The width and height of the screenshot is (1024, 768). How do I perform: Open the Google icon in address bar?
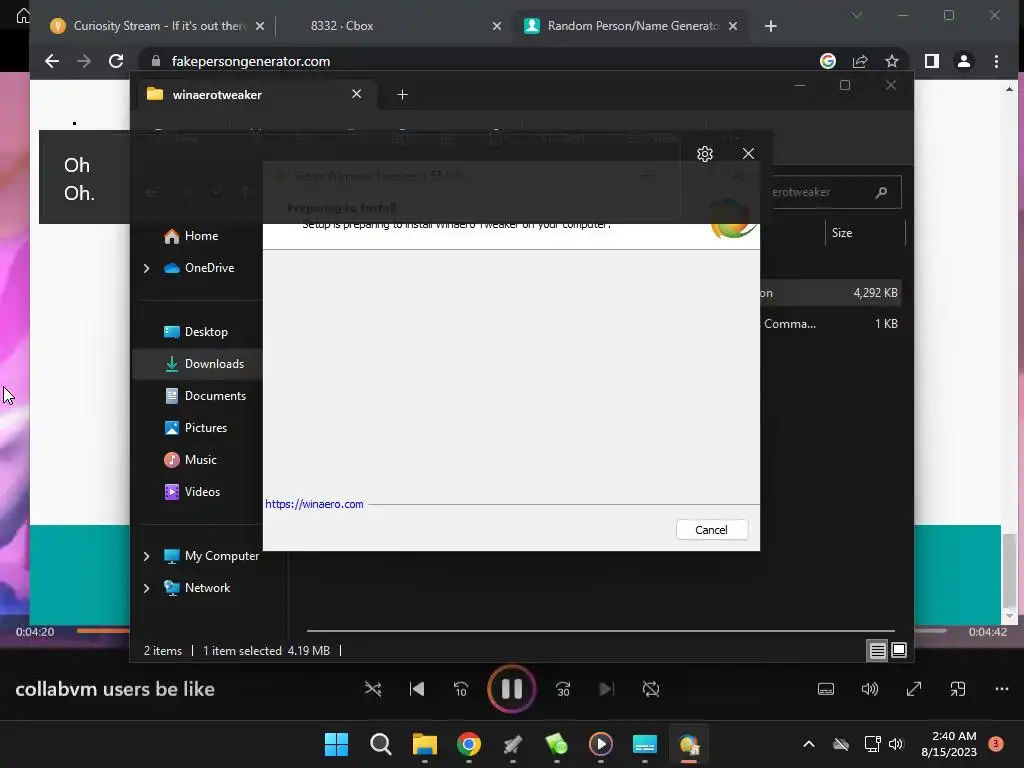point(827,61)
